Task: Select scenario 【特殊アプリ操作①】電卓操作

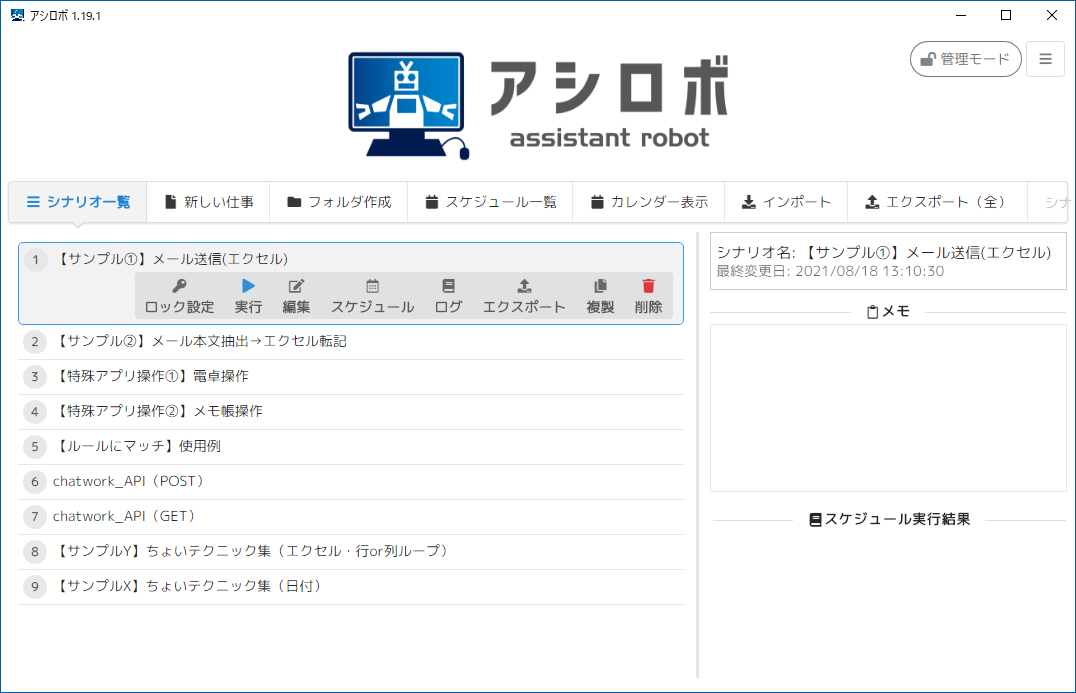Action: click(351, 377)
